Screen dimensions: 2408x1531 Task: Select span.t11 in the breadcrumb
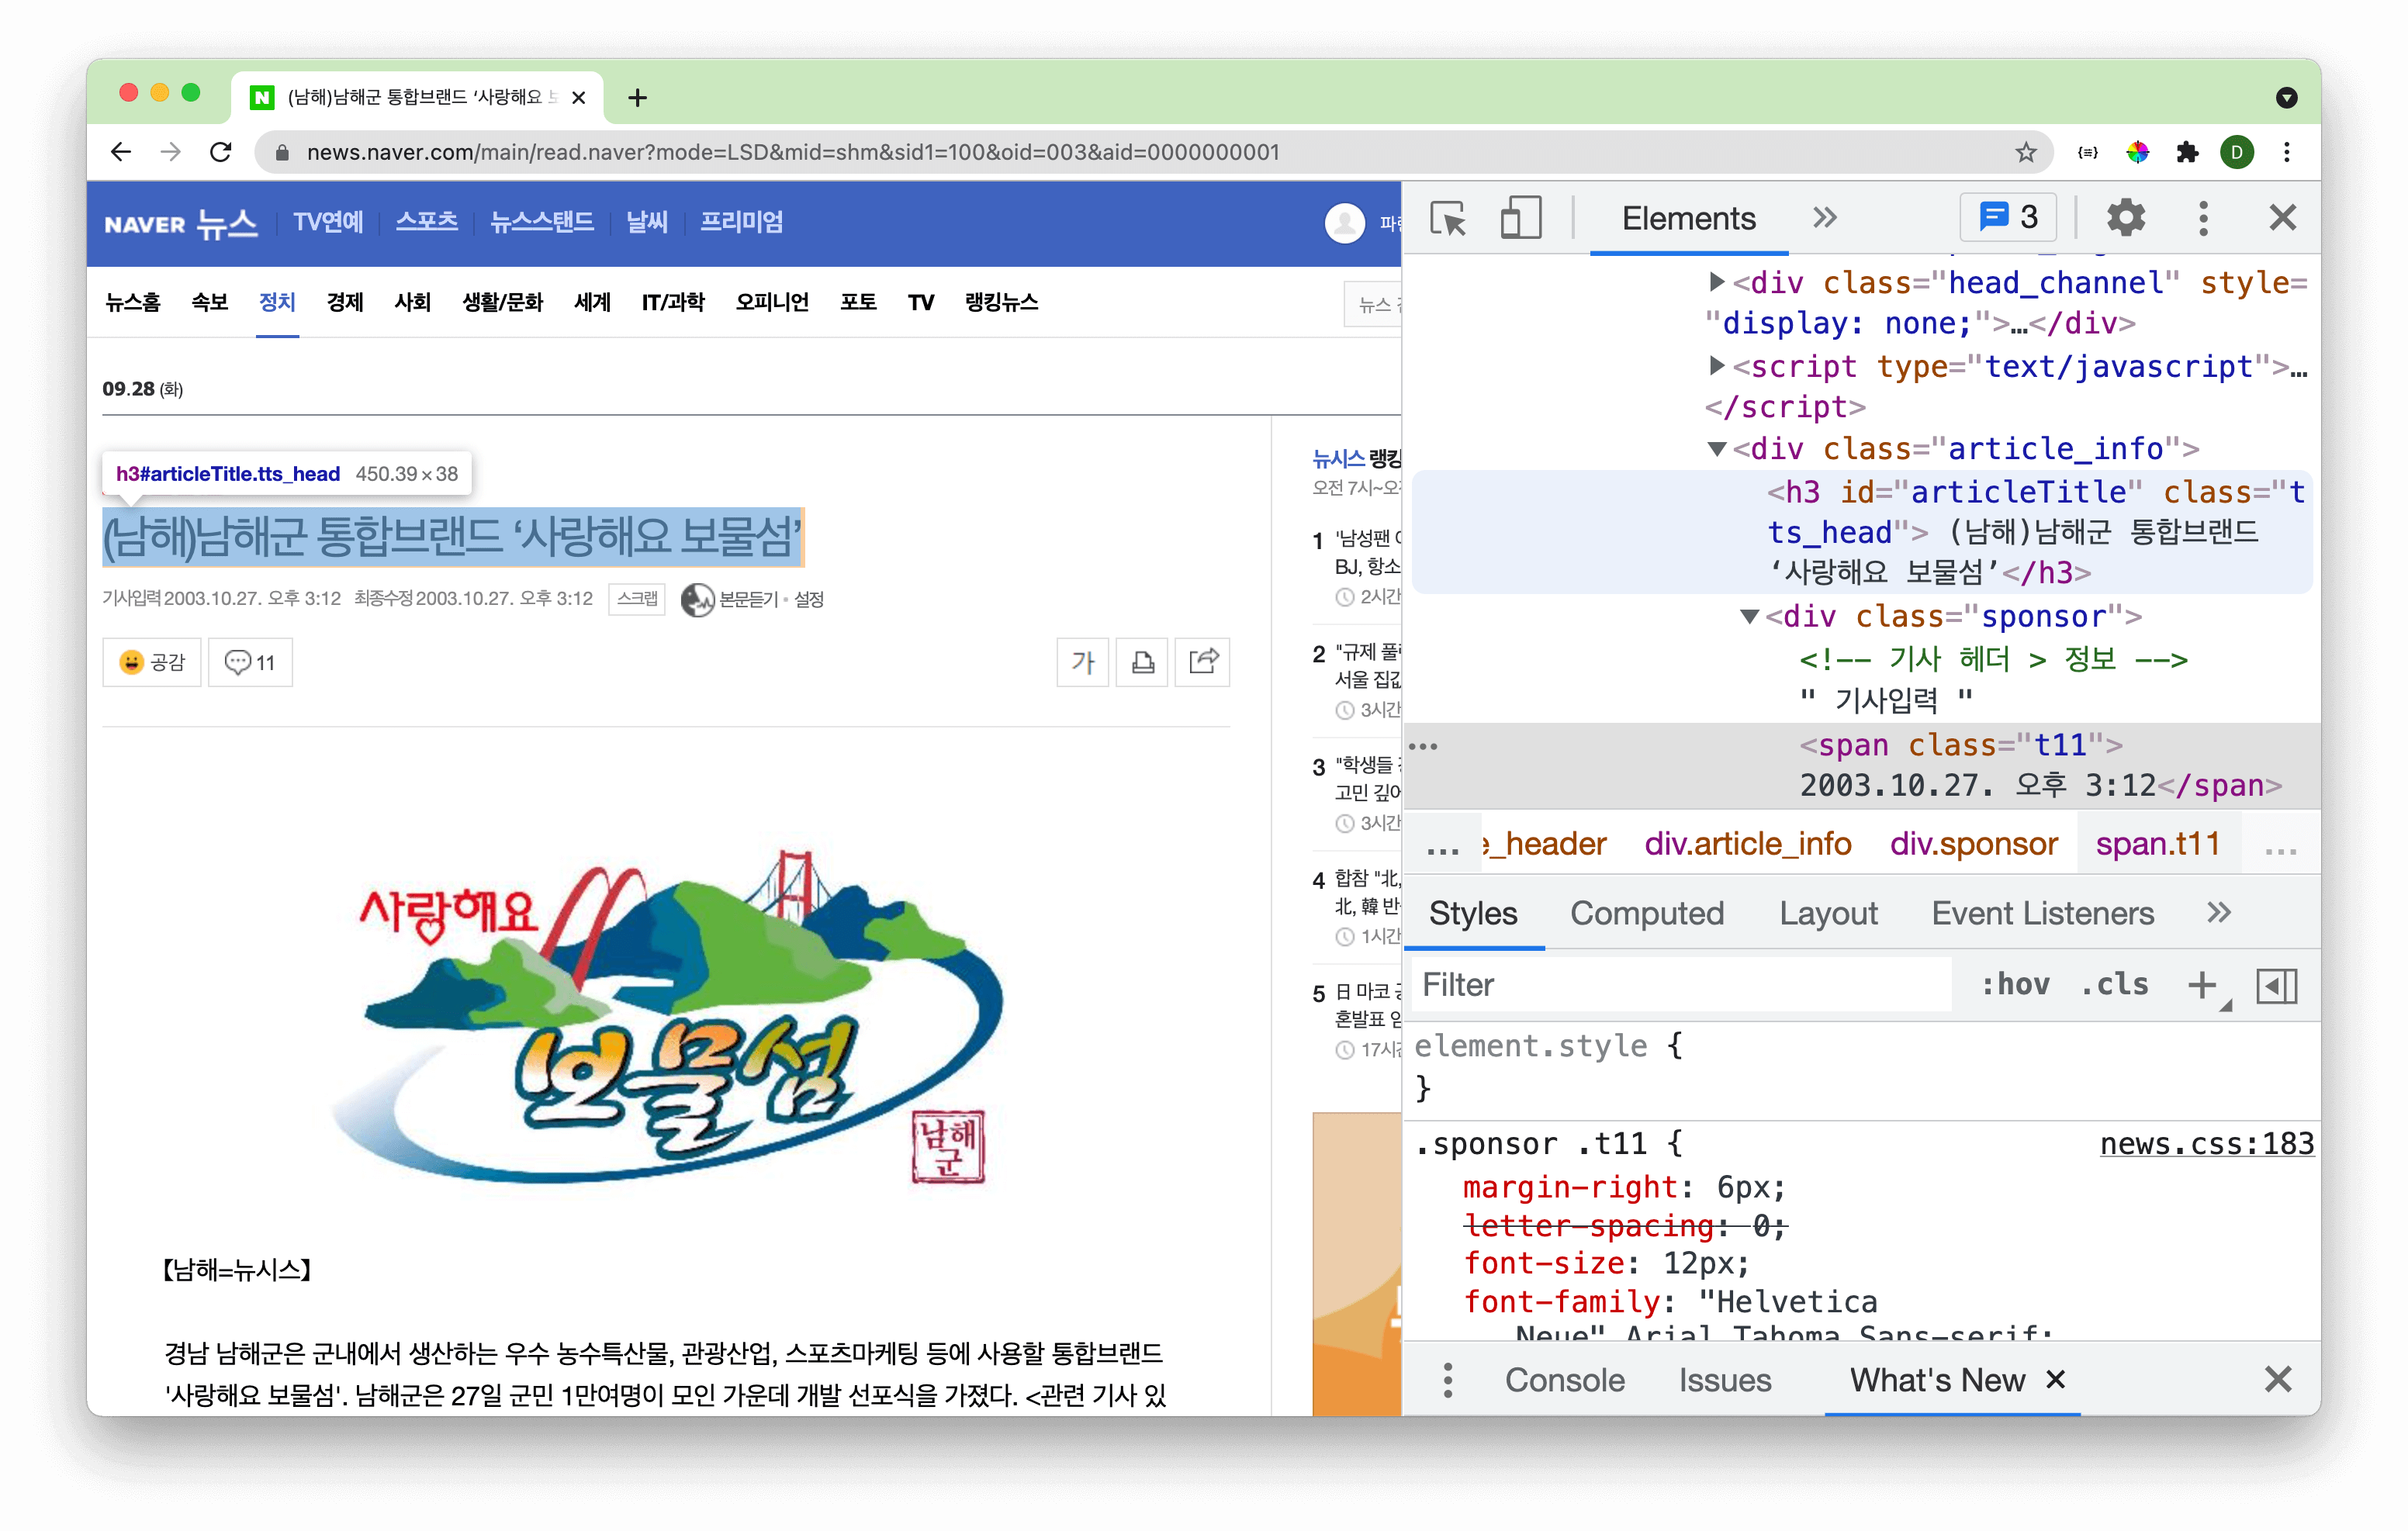coord(2158,844)
